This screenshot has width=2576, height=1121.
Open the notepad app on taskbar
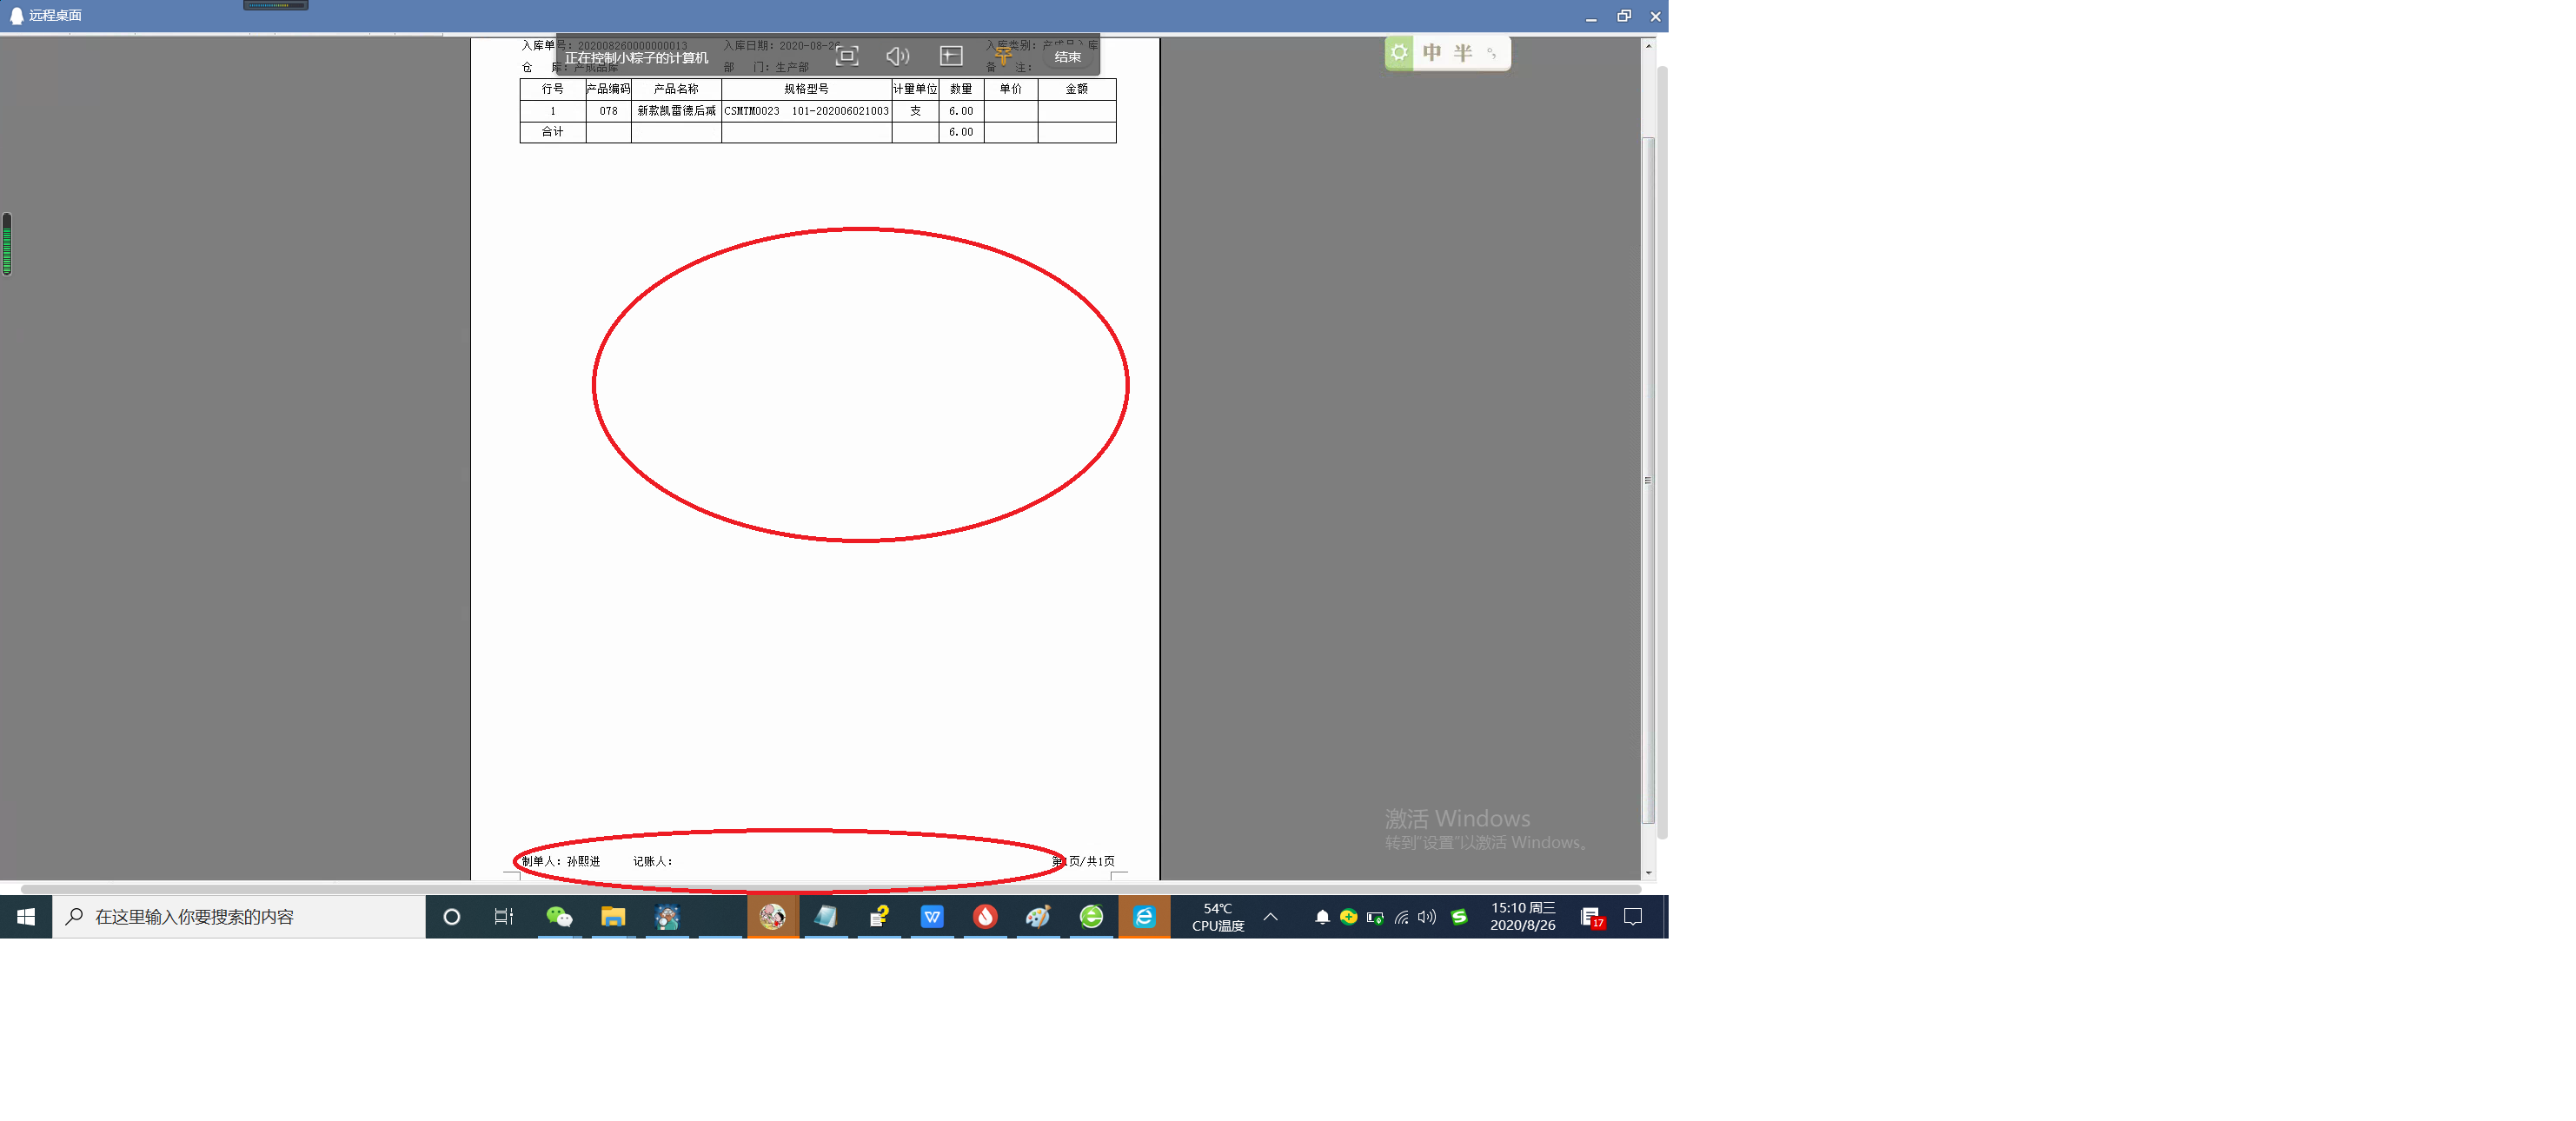[825, 916]
